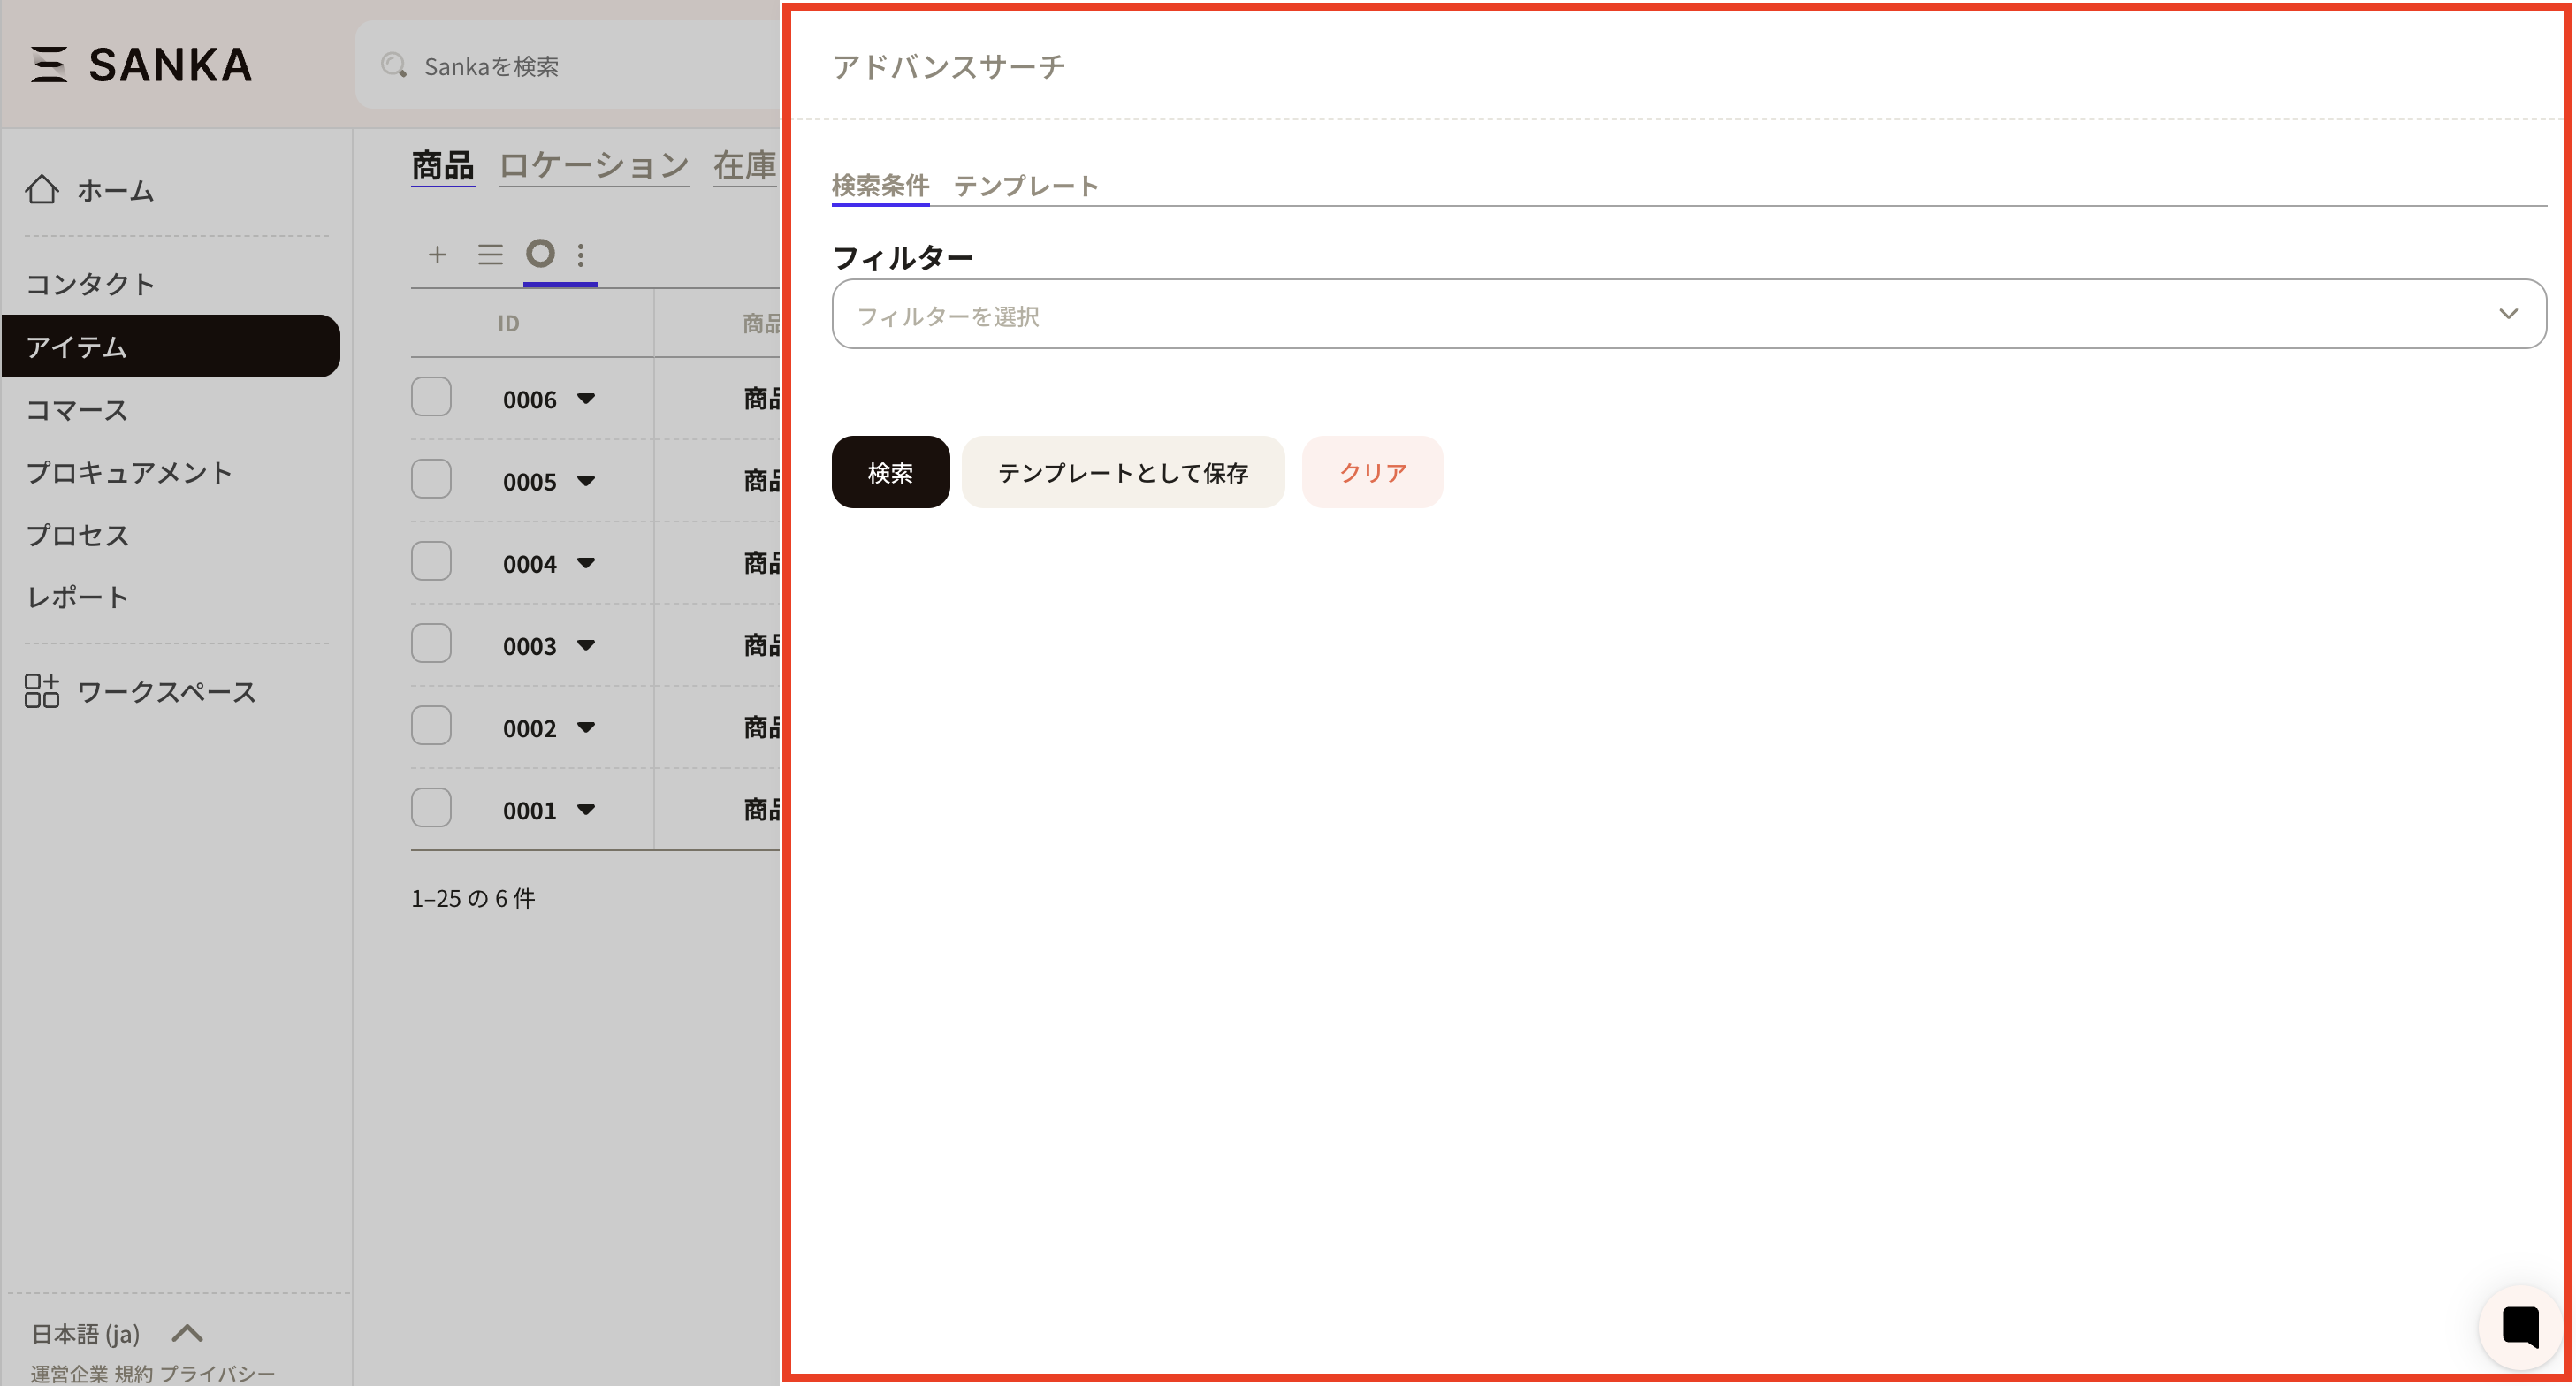This screenshot has height=1386, width=2576.
Task: Open the three-dot more options icon
Action: coord(581,254)
